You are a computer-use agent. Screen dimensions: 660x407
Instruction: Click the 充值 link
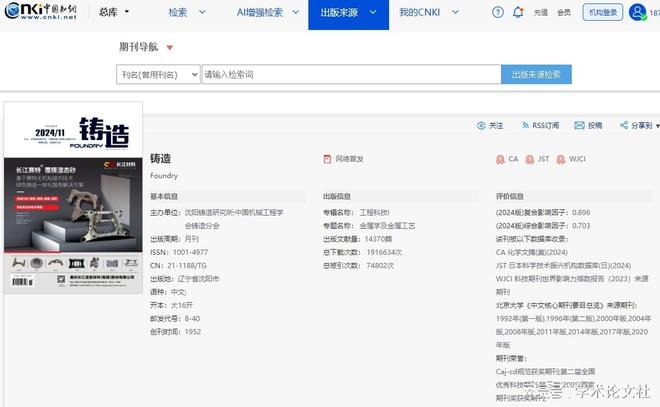click(x=541, y=13)
